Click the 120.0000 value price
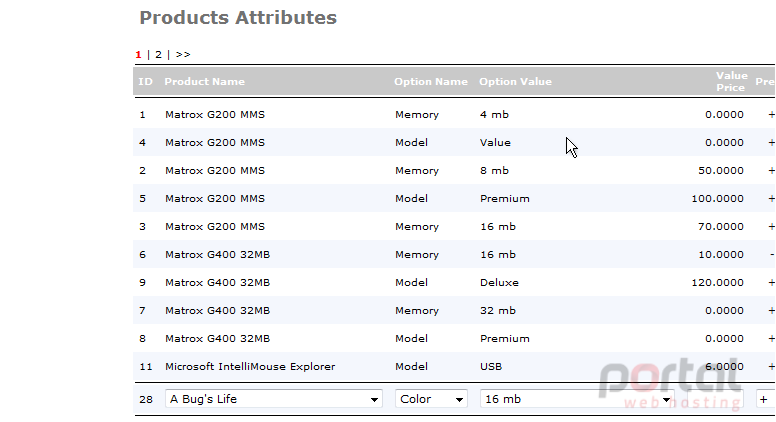Screen dimensions: 776x422 pyautogui.click(x=717, y=282)
